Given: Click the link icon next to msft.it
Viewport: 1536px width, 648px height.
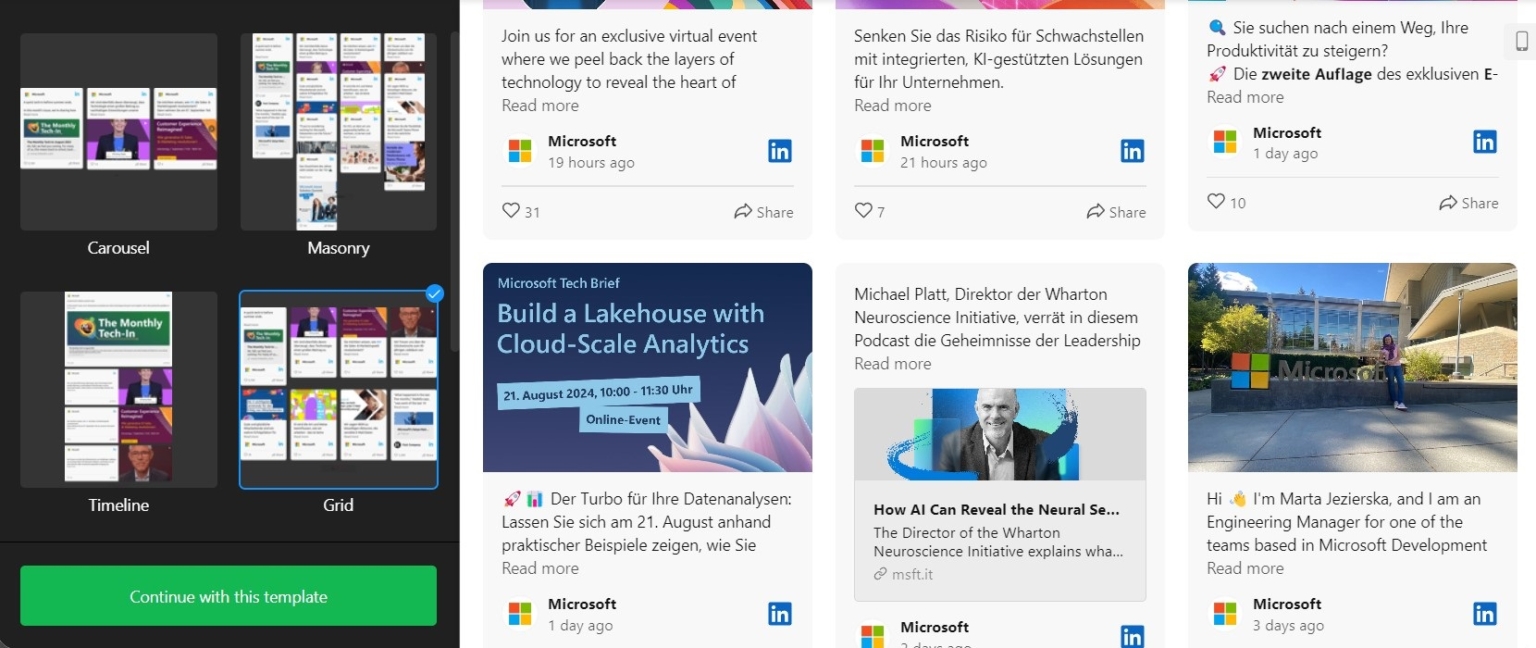Looking at the screenshot, I should [881, 574].
